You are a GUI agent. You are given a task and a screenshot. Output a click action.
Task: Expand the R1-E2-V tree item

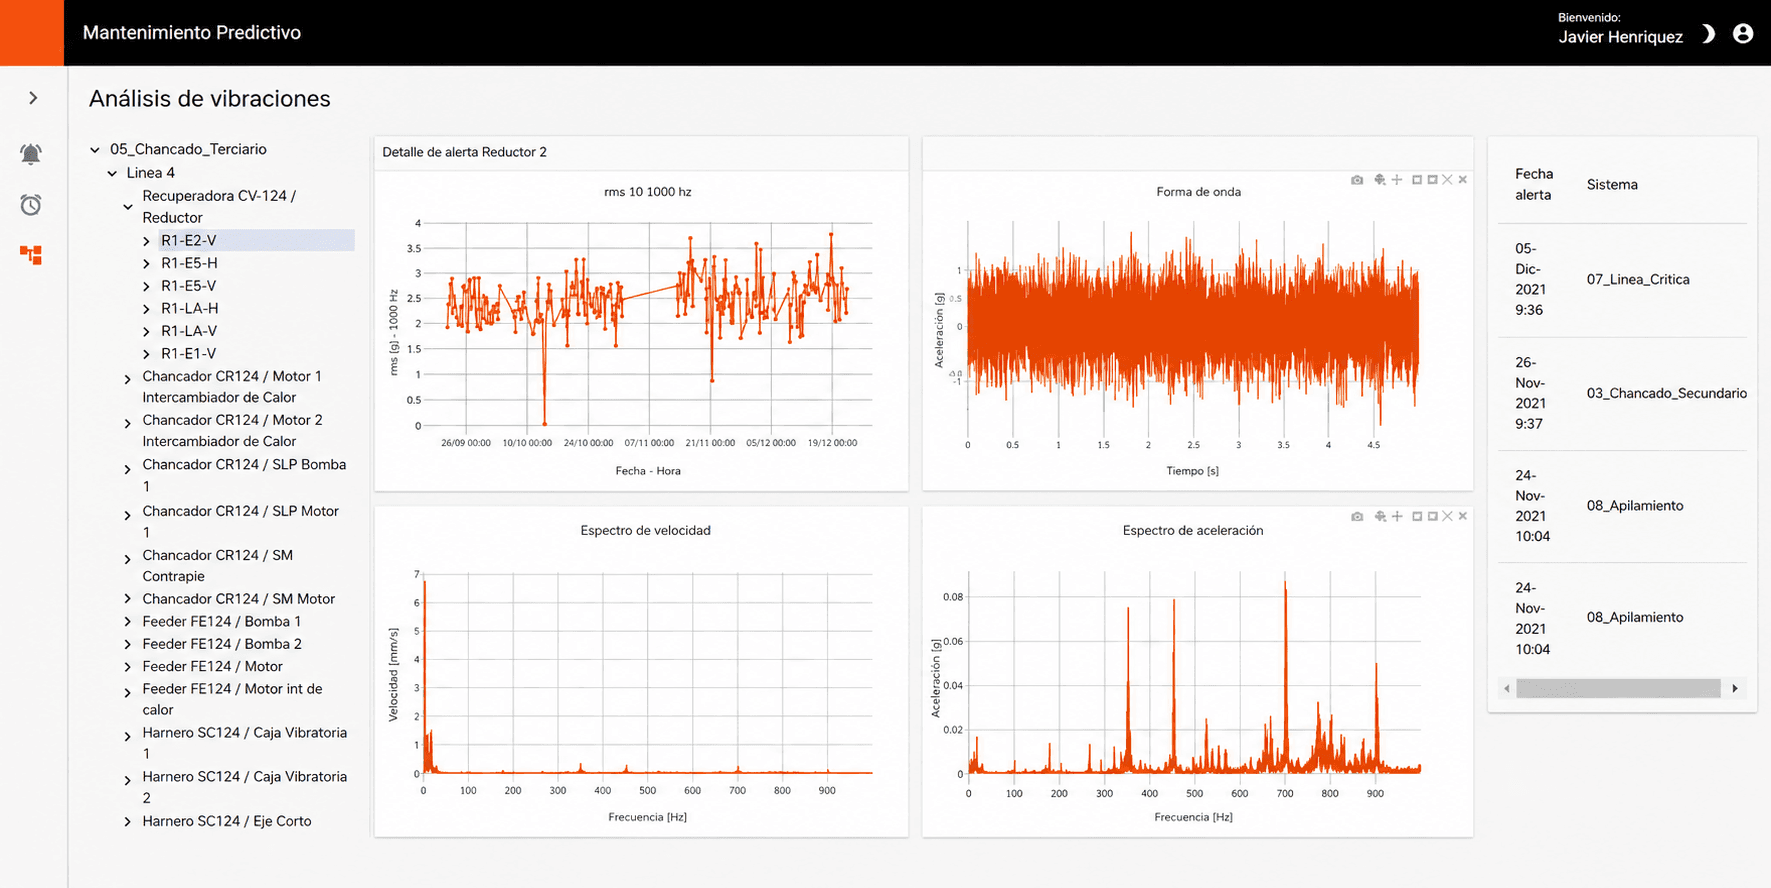[146, 241]
